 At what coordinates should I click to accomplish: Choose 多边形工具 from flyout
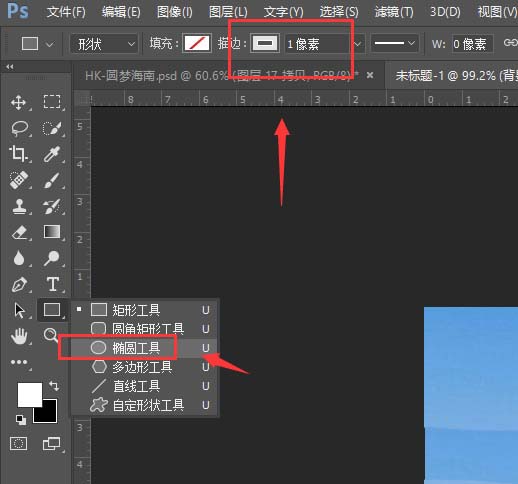(145, 367)
